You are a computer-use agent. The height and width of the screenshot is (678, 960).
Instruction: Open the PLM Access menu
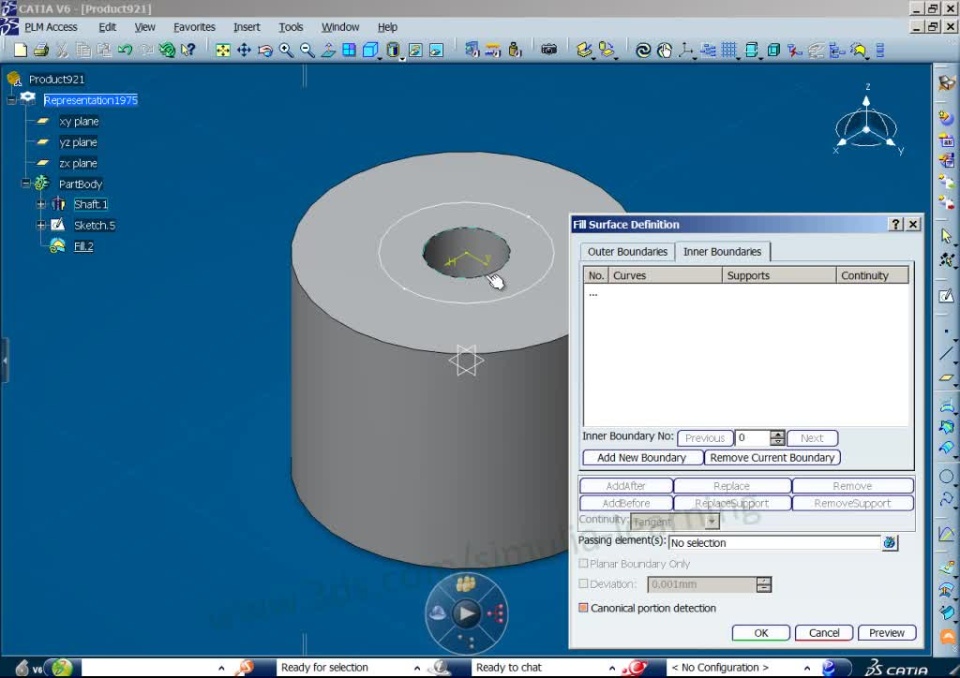(x=51, y=27)
